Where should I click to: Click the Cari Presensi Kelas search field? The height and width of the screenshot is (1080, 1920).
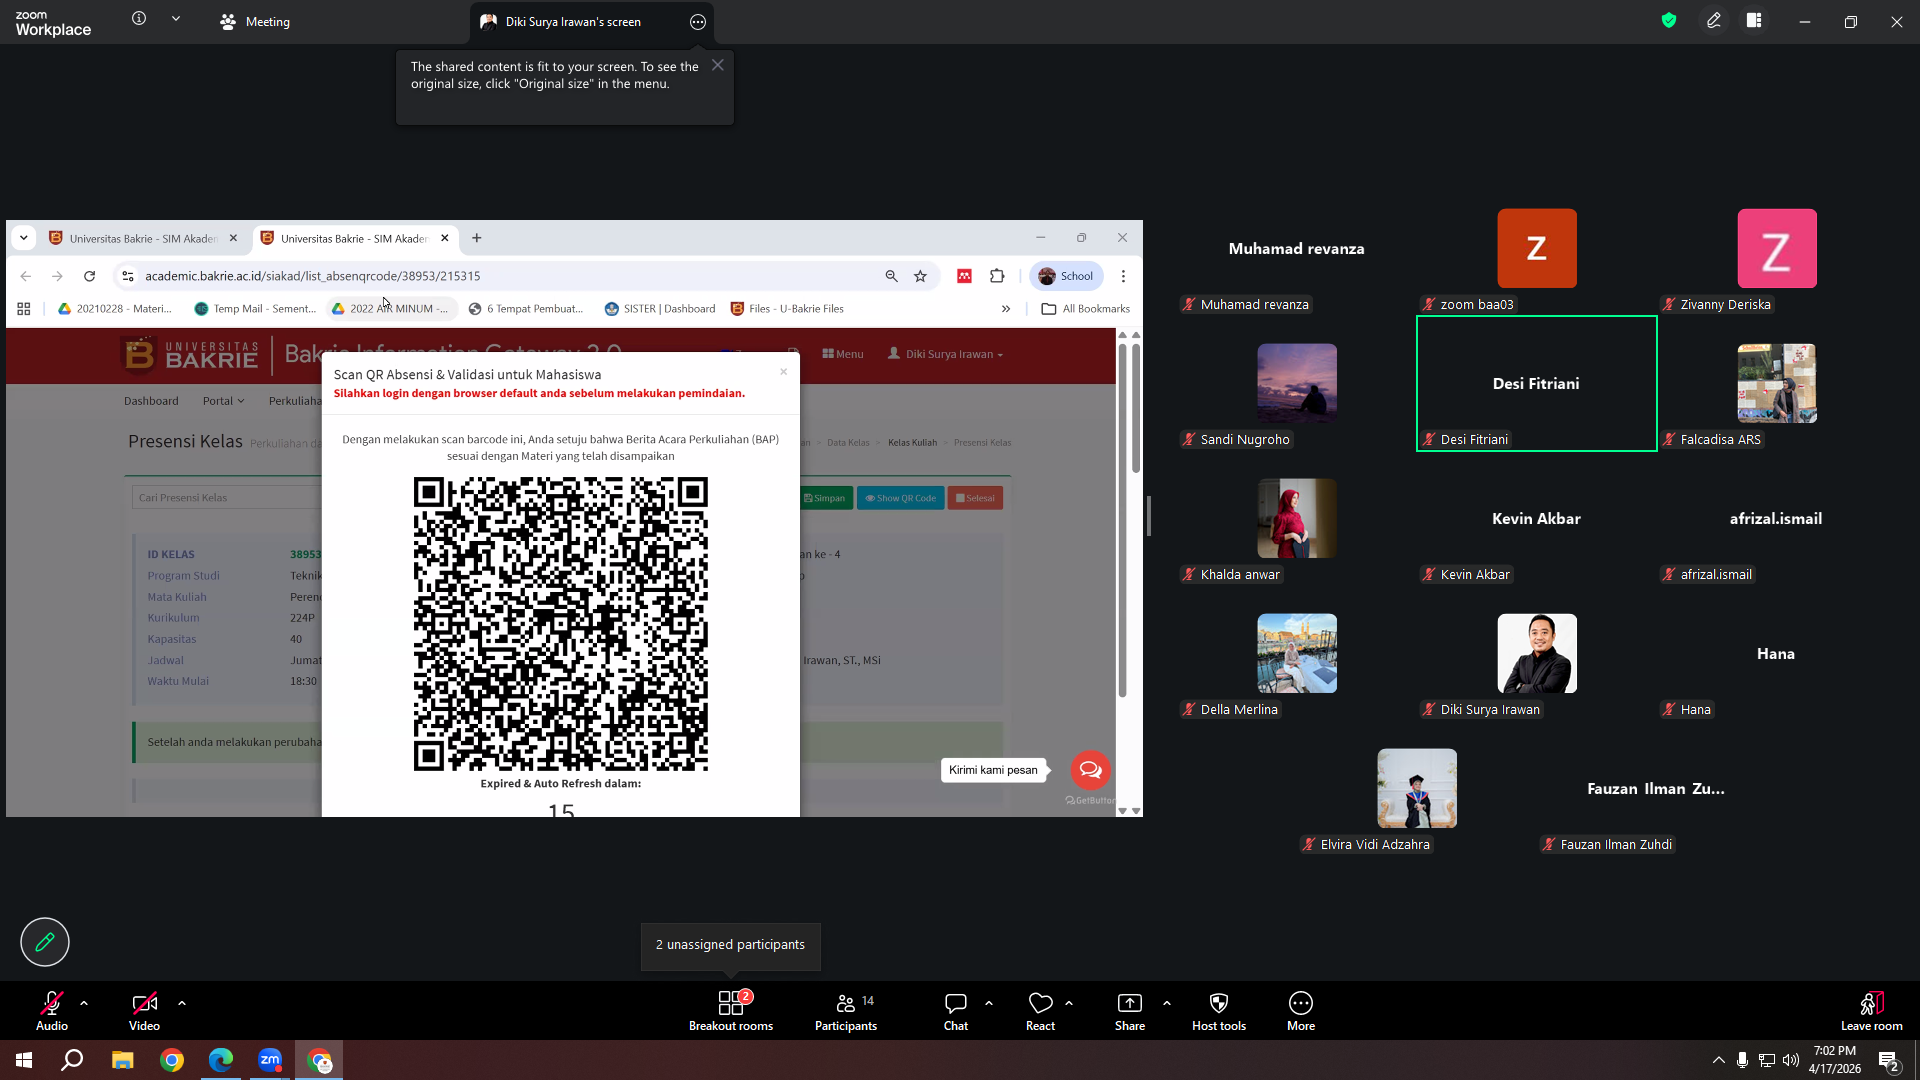(227, 498)
